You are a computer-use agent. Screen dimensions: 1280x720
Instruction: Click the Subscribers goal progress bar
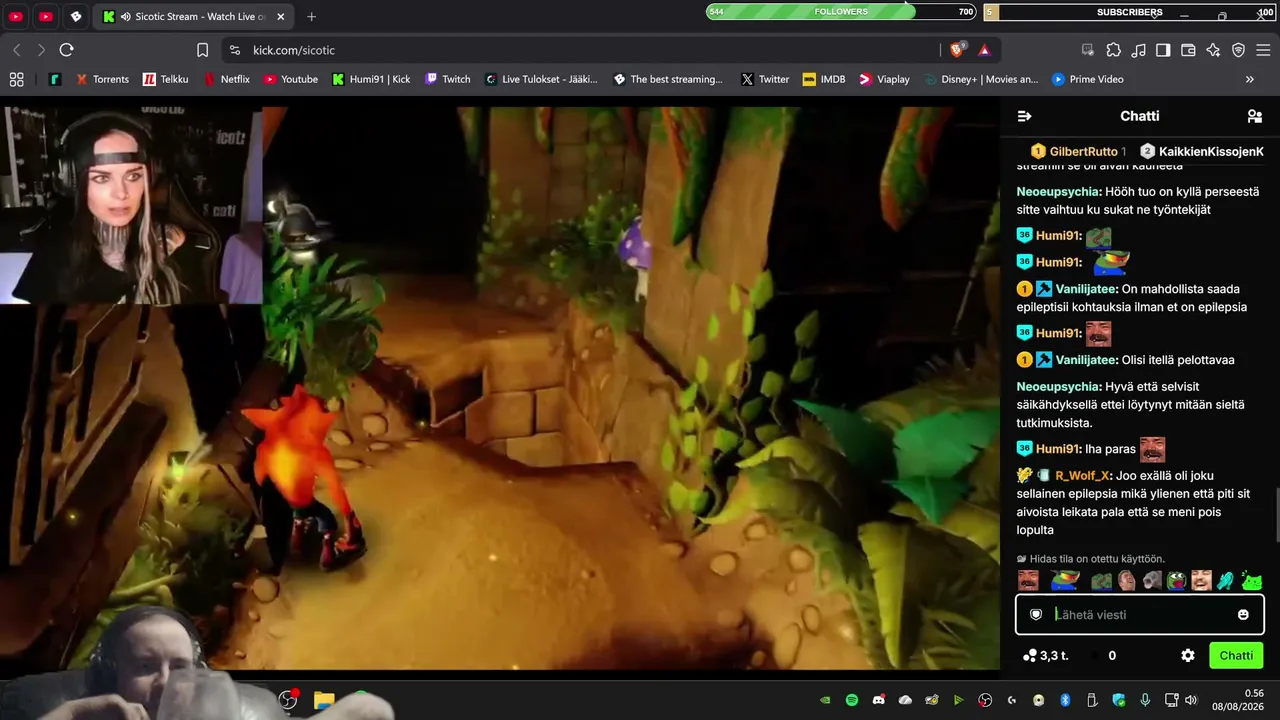click(x=1130, y=12)
